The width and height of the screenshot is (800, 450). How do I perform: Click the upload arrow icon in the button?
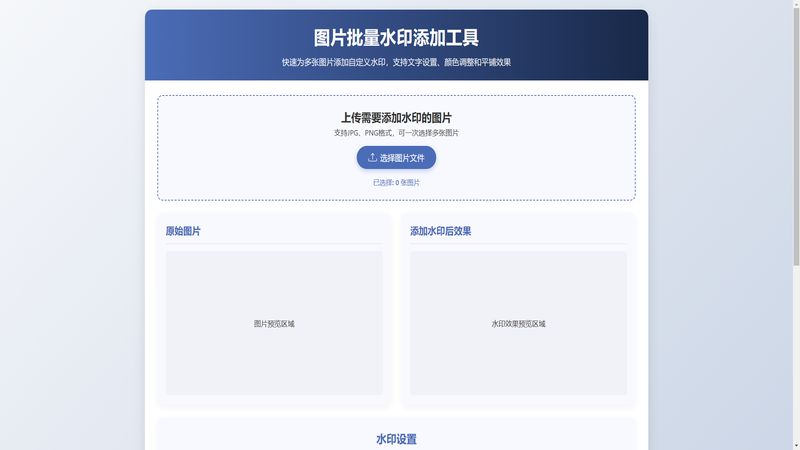pyautogui.click(x=373, y=158)
